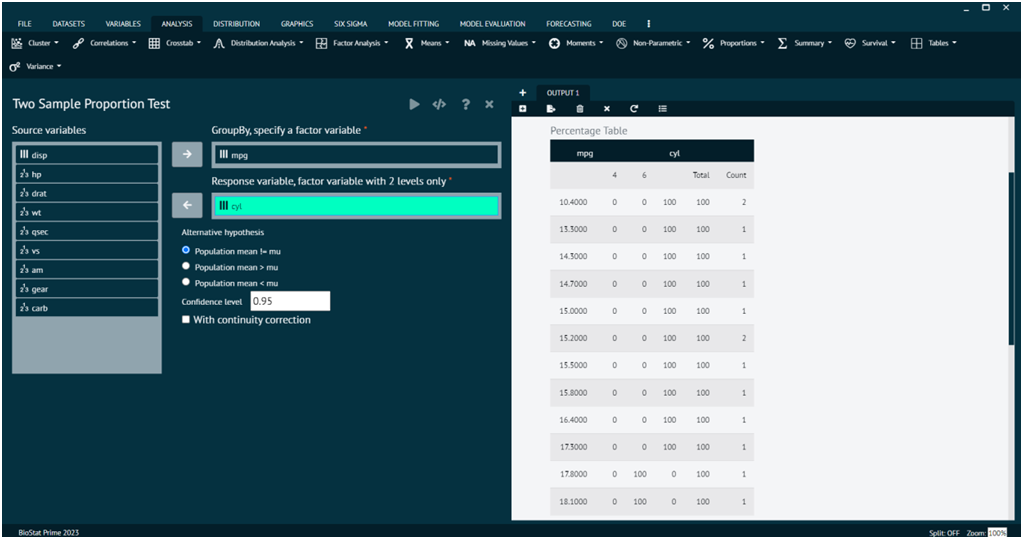The image size is (1023, 539).
Task: Switch to the MODEL FITTING tab
Action: [x=414, y=23]
